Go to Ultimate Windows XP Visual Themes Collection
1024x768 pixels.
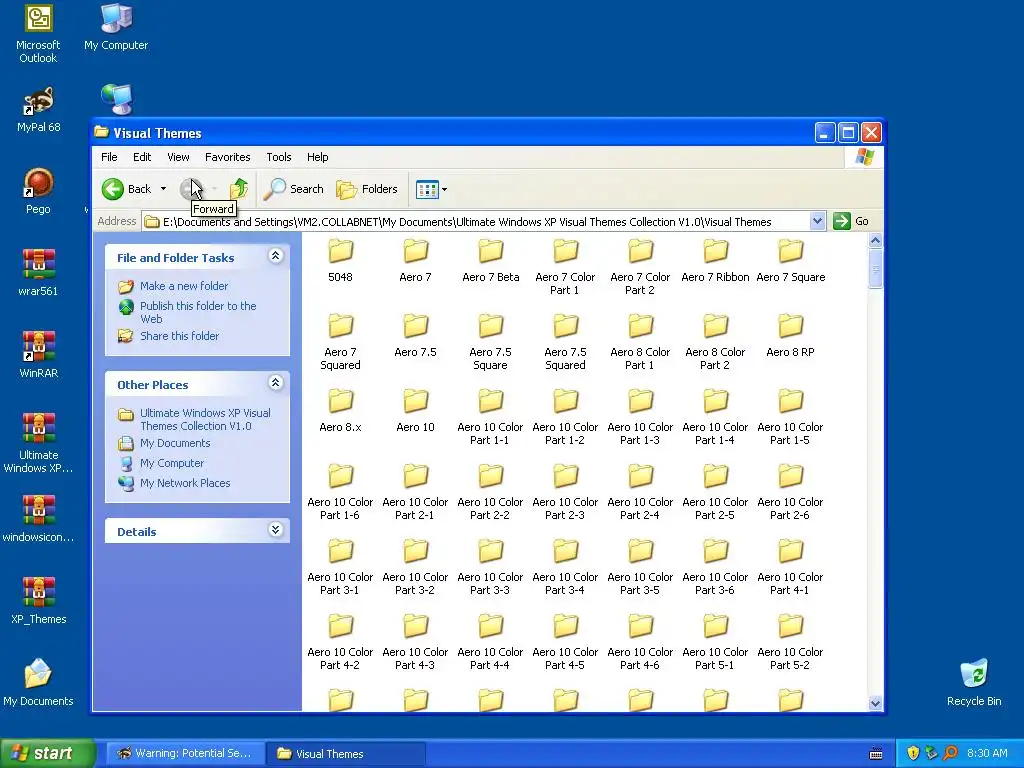(x=205, y=419)
